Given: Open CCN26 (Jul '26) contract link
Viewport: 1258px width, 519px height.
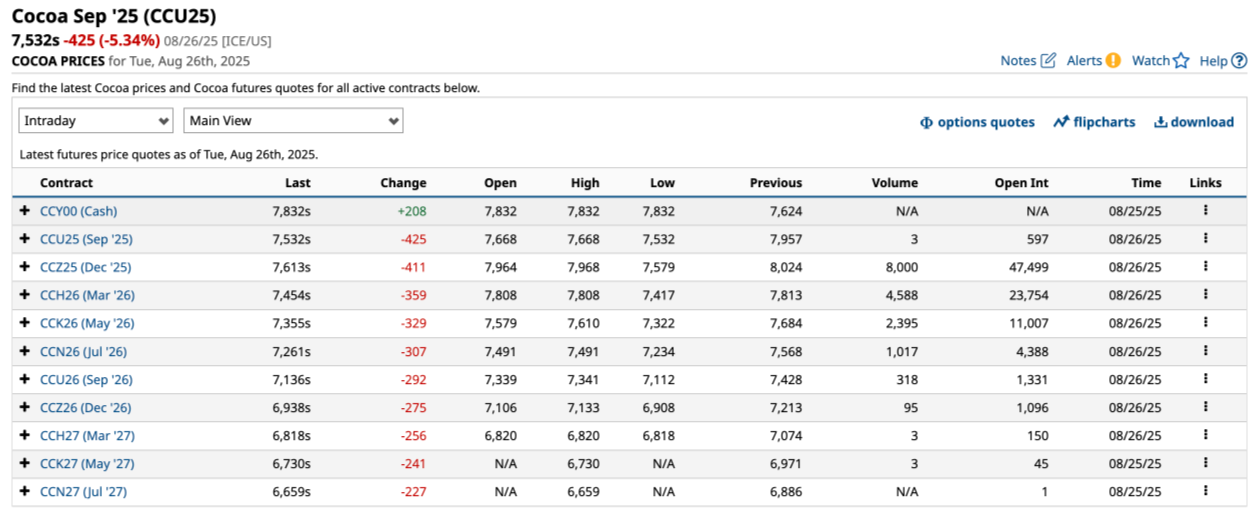Looking at the screenshot, I should pos(84,351).
